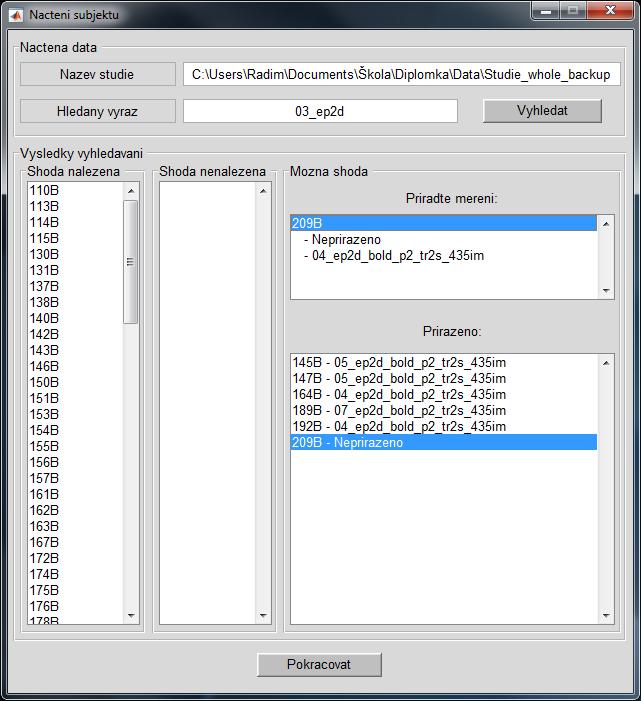Select subject 174B in the list

(75, 574)
